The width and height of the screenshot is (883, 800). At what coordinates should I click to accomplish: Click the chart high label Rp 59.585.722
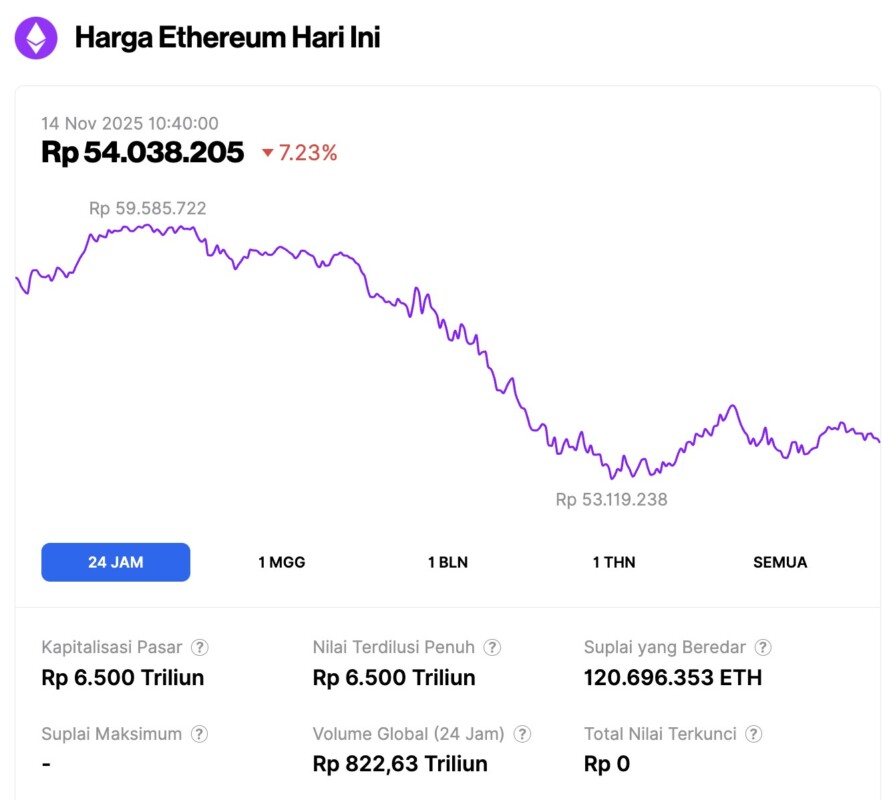pyautogui.click(x=147, y=208)
